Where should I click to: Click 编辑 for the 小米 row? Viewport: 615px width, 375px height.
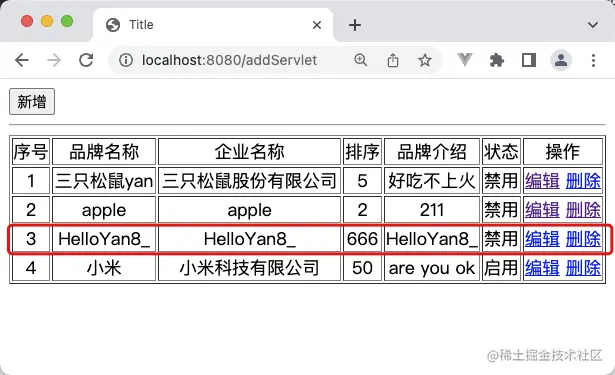tap(542, 268)
